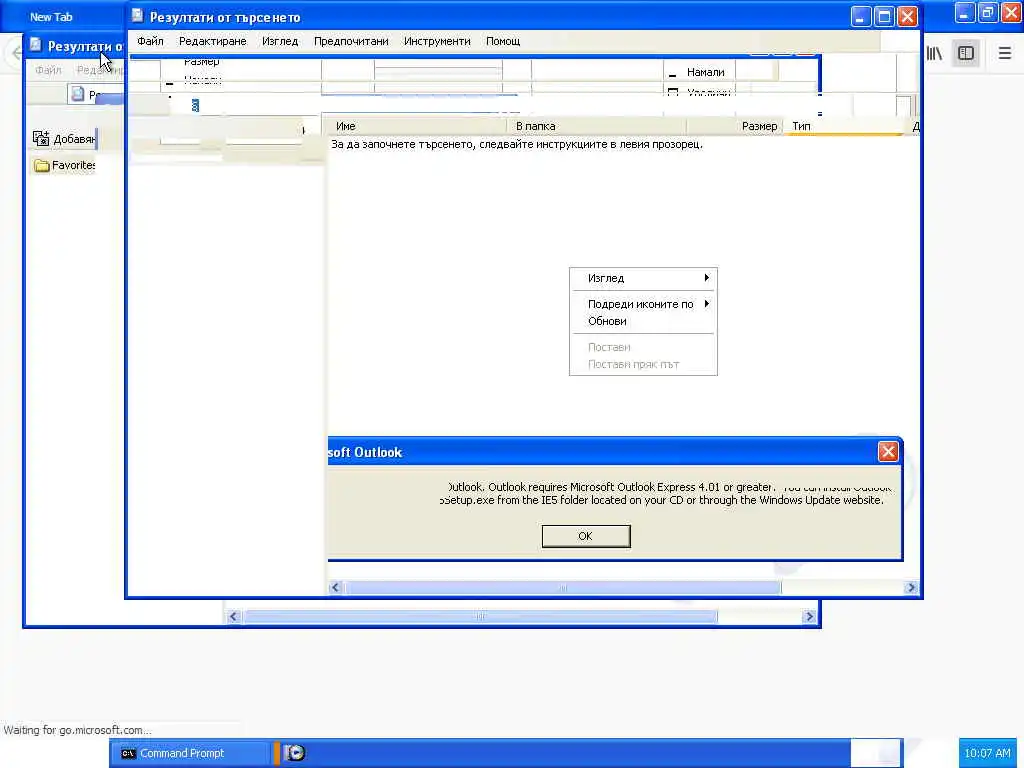Open the Firefox library icon
The width and height of the screenshot is (1024, 768).
tap(934, 53)
